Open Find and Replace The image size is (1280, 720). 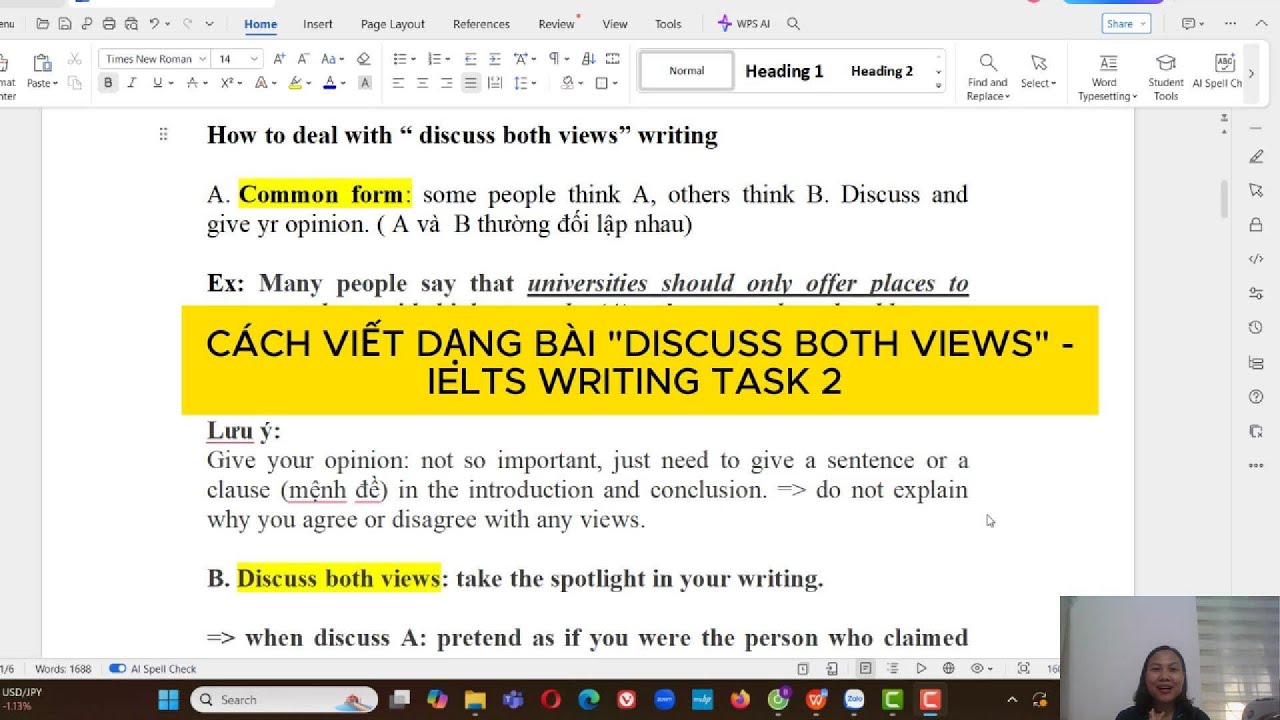click(987, 75)
